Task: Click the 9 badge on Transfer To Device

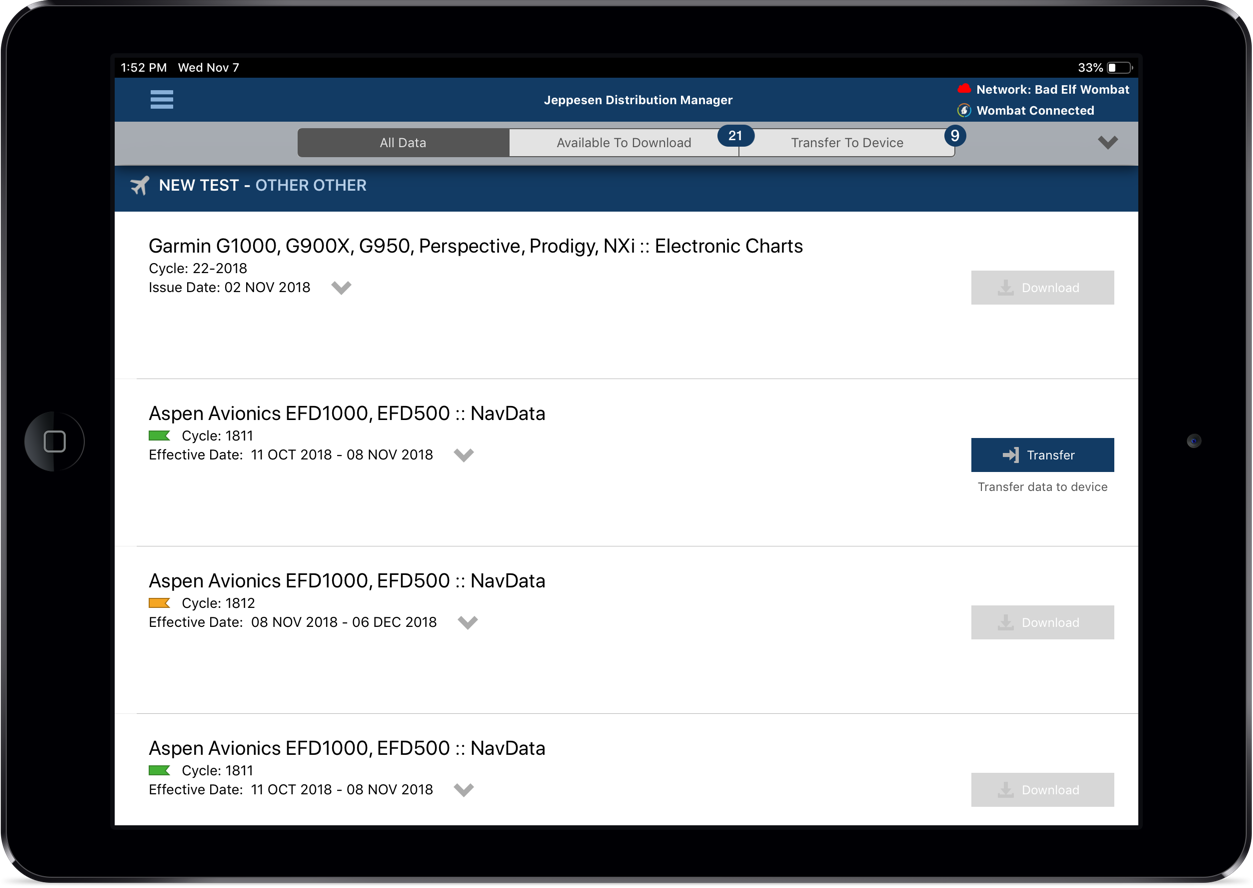Action: click(x=955, y=135)
